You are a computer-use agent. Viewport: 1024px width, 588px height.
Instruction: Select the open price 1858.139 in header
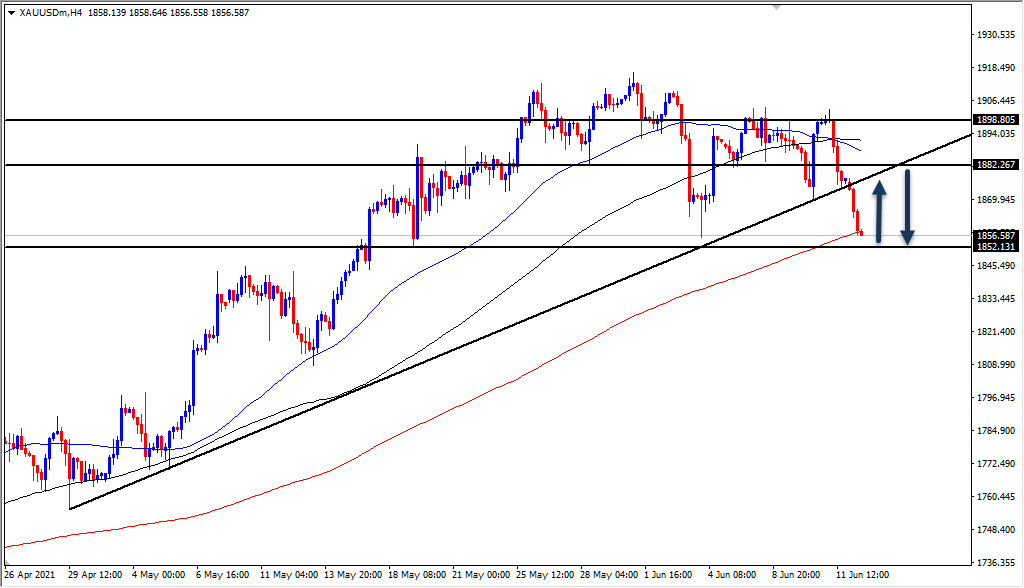[x=106, y=12]
